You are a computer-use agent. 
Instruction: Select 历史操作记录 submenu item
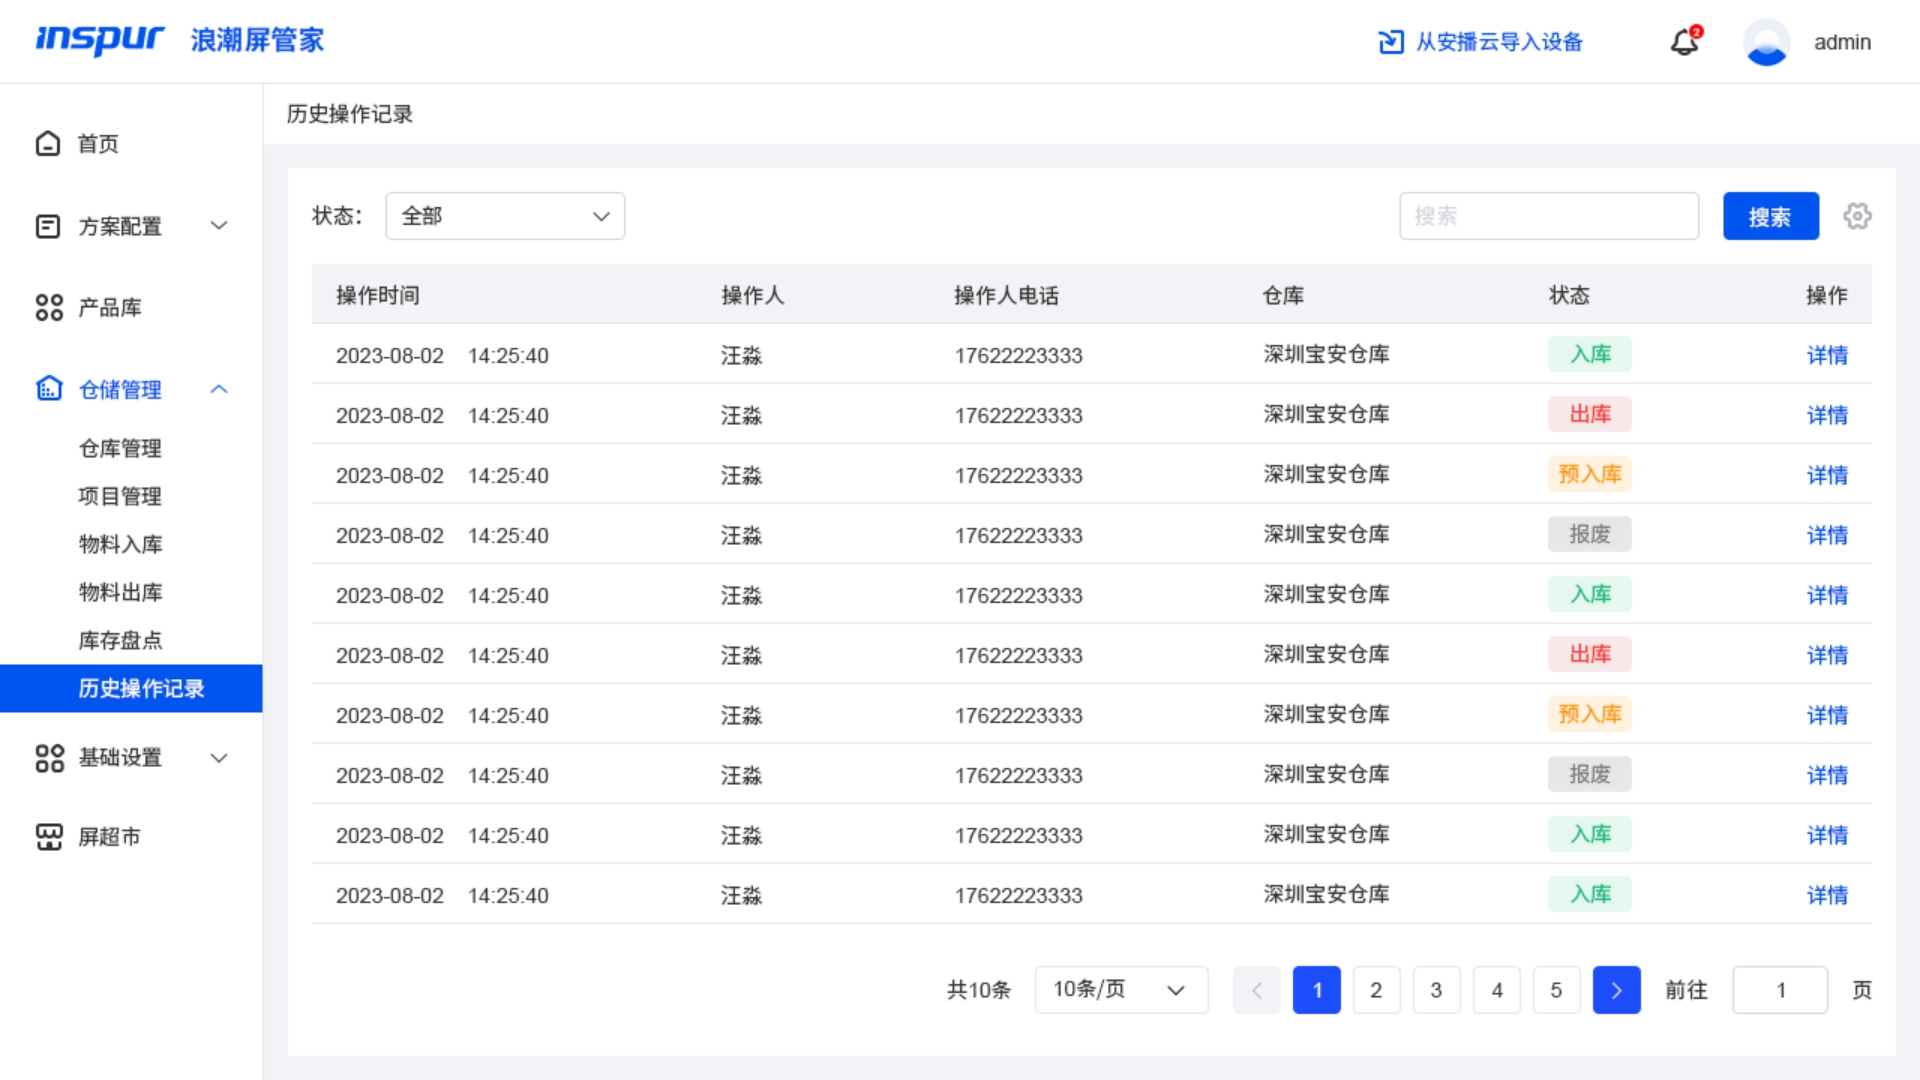click(131, 688)
